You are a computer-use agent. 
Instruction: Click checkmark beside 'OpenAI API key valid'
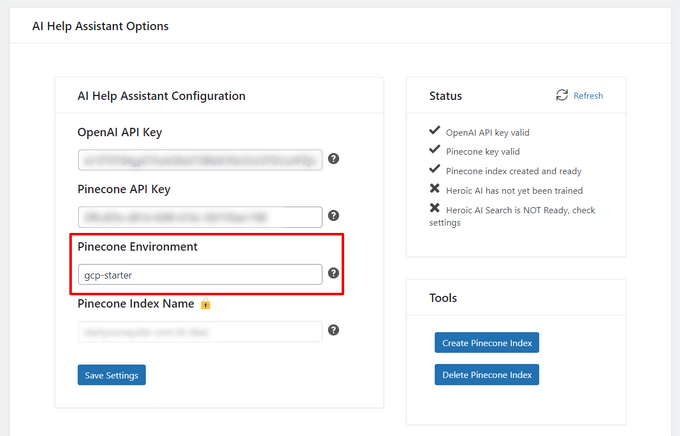(x=434, y=131)
